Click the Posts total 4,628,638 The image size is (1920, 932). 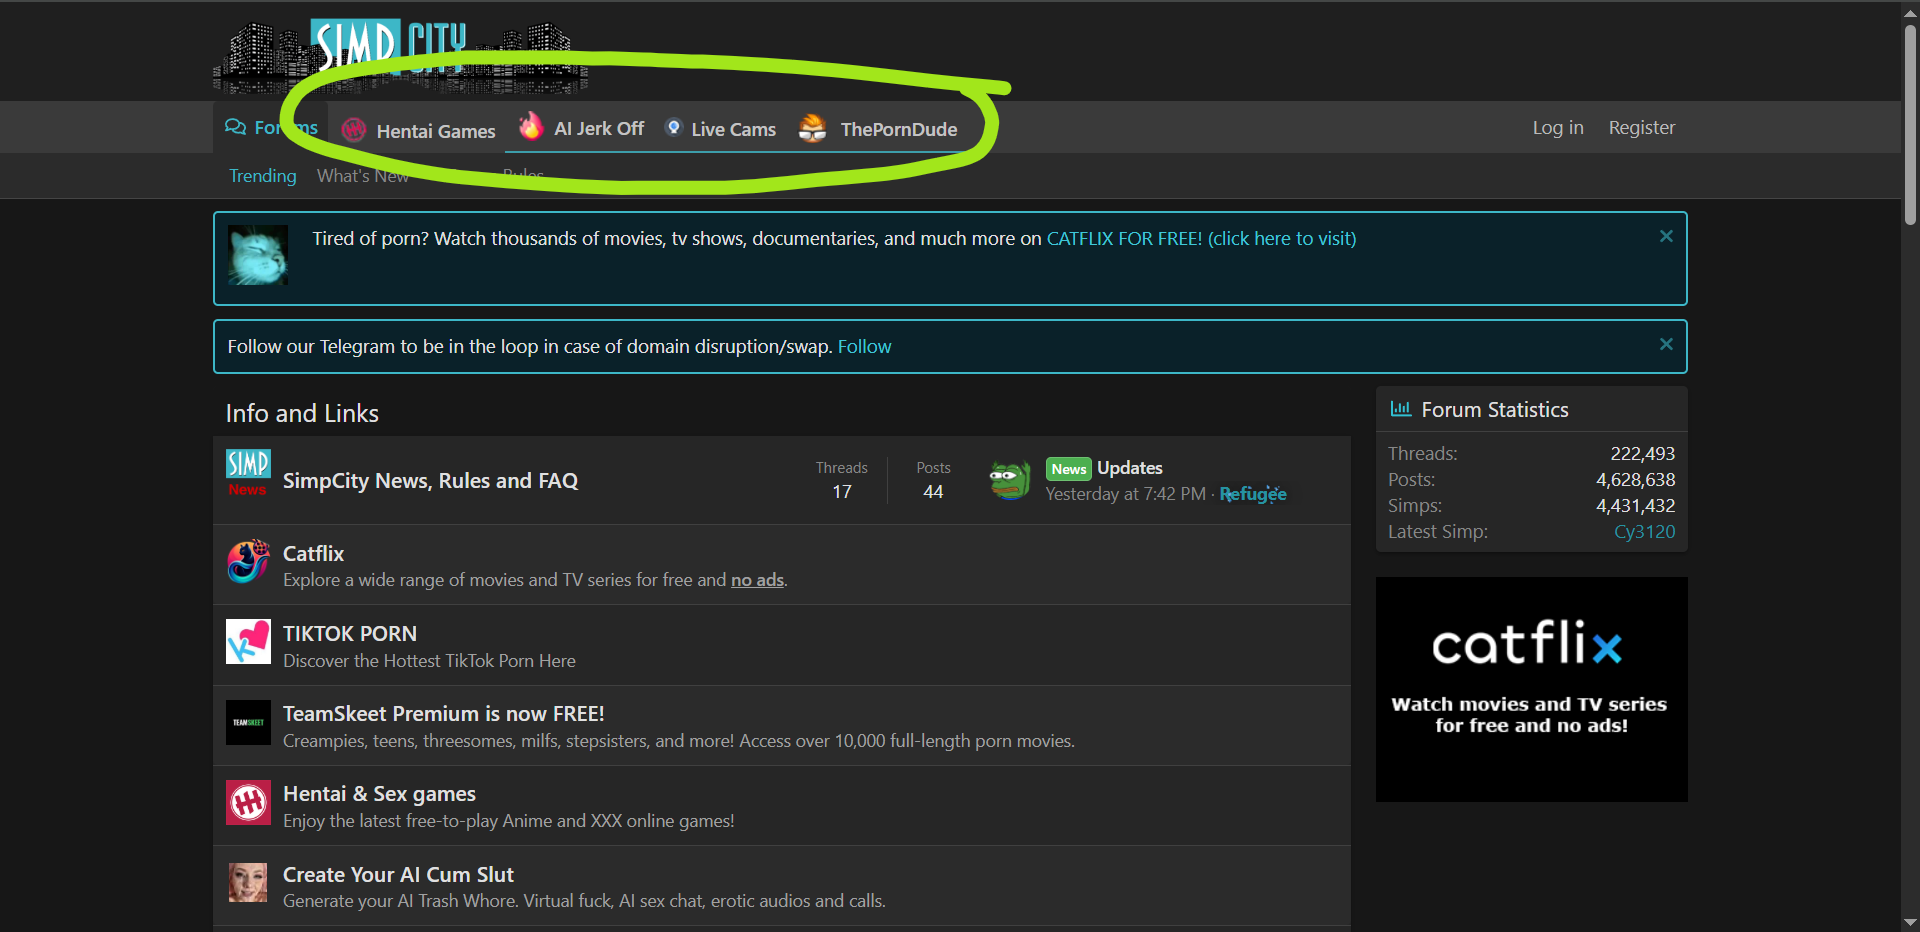coord(1636,480)
